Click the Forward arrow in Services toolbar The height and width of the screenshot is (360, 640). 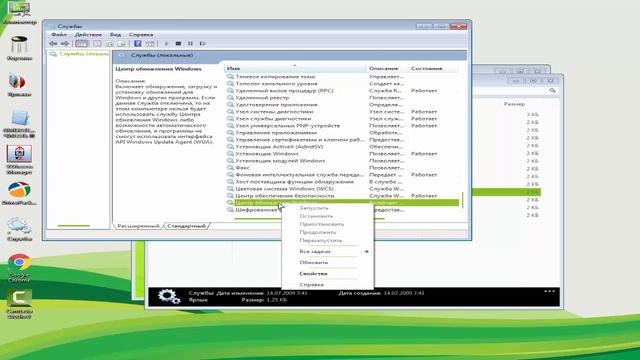click(64, 43)
